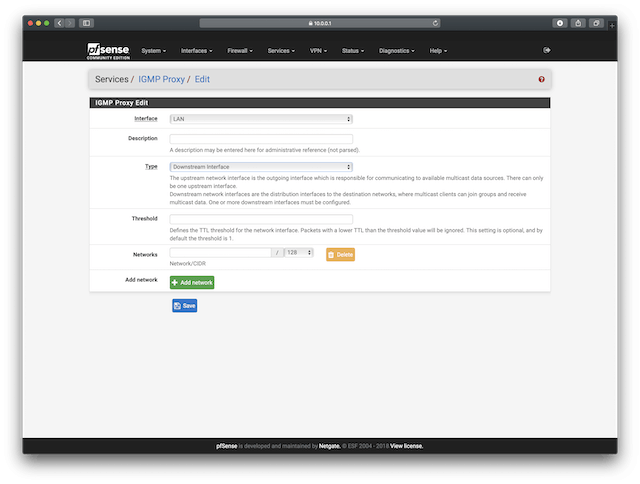
Task: Click the pfSense footer link
Action: tap(227, 446)
